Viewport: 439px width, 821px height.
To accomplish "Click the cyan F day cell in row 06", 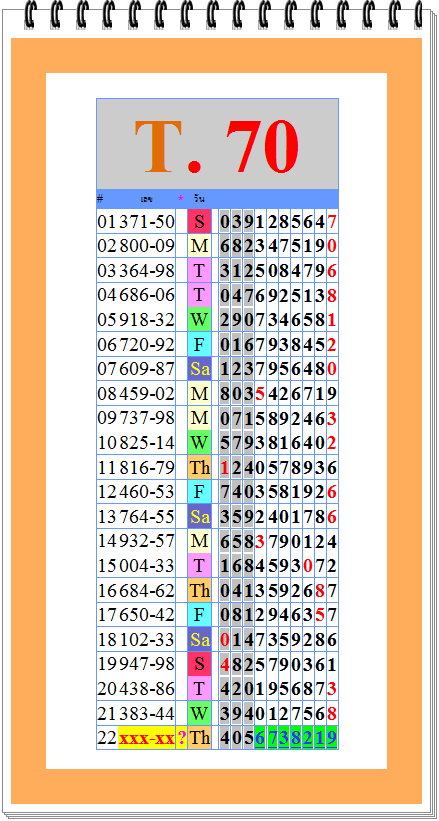I will (x=200, y=344).
